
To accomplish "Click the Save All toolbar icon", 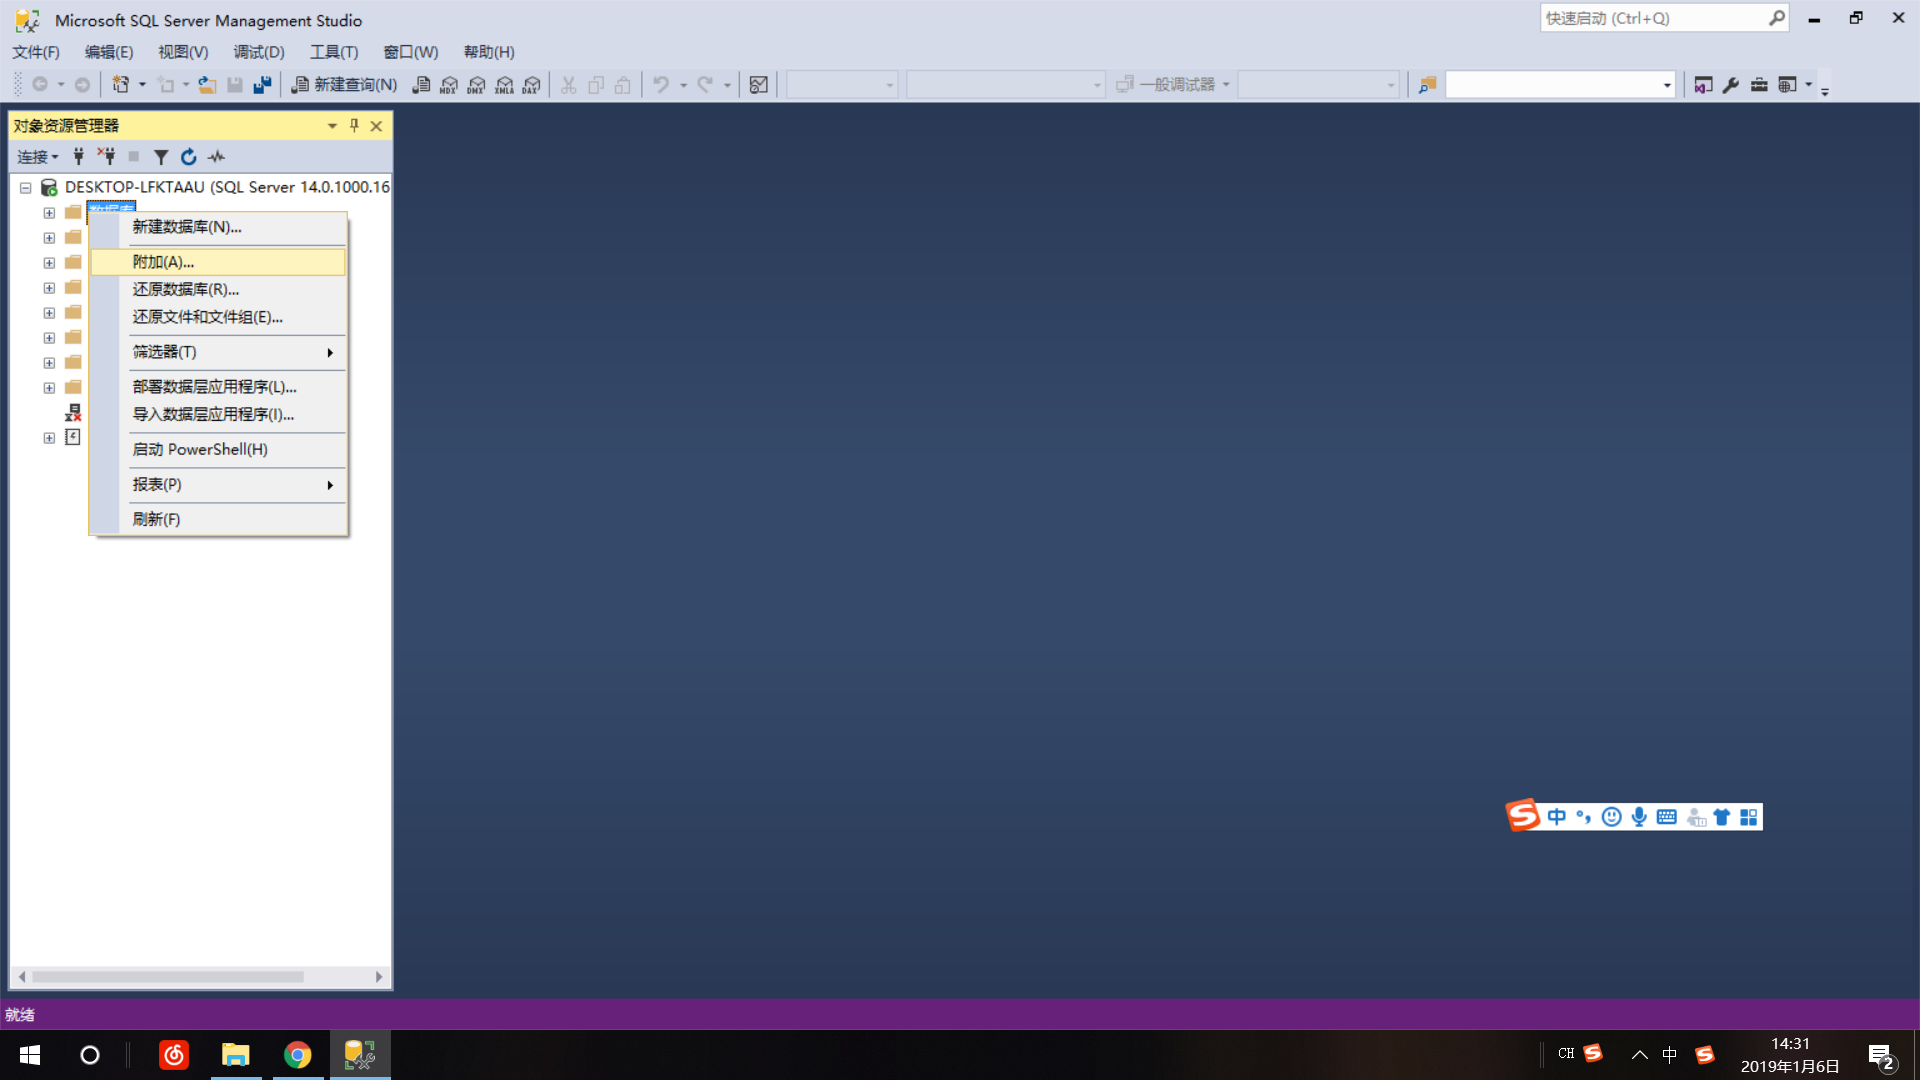I will point(262,85).
